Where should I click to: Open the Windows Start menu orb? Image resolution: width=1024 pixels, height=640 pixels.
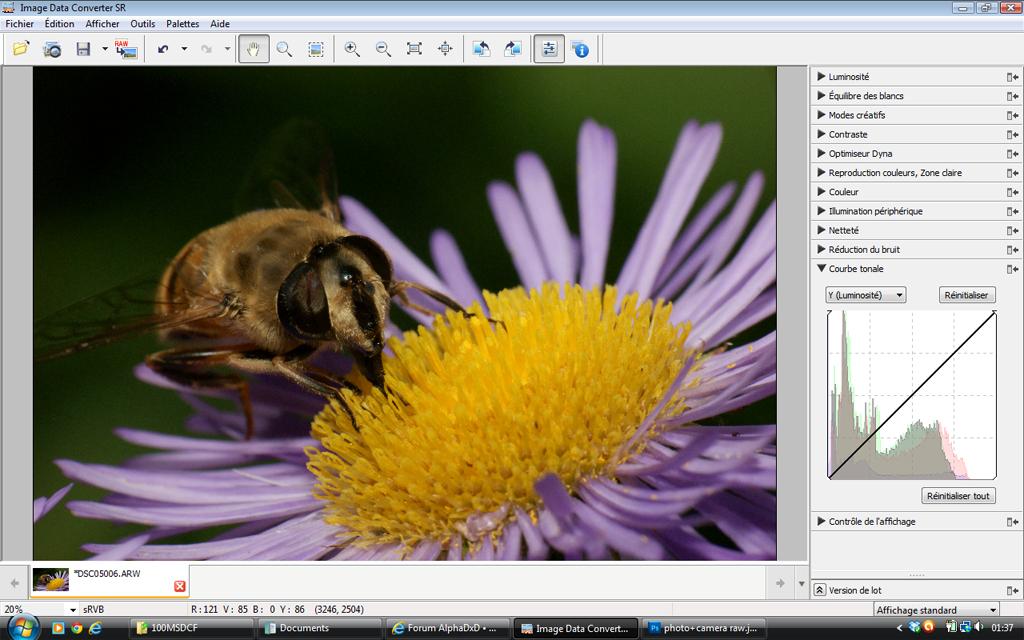pos(24,628)
